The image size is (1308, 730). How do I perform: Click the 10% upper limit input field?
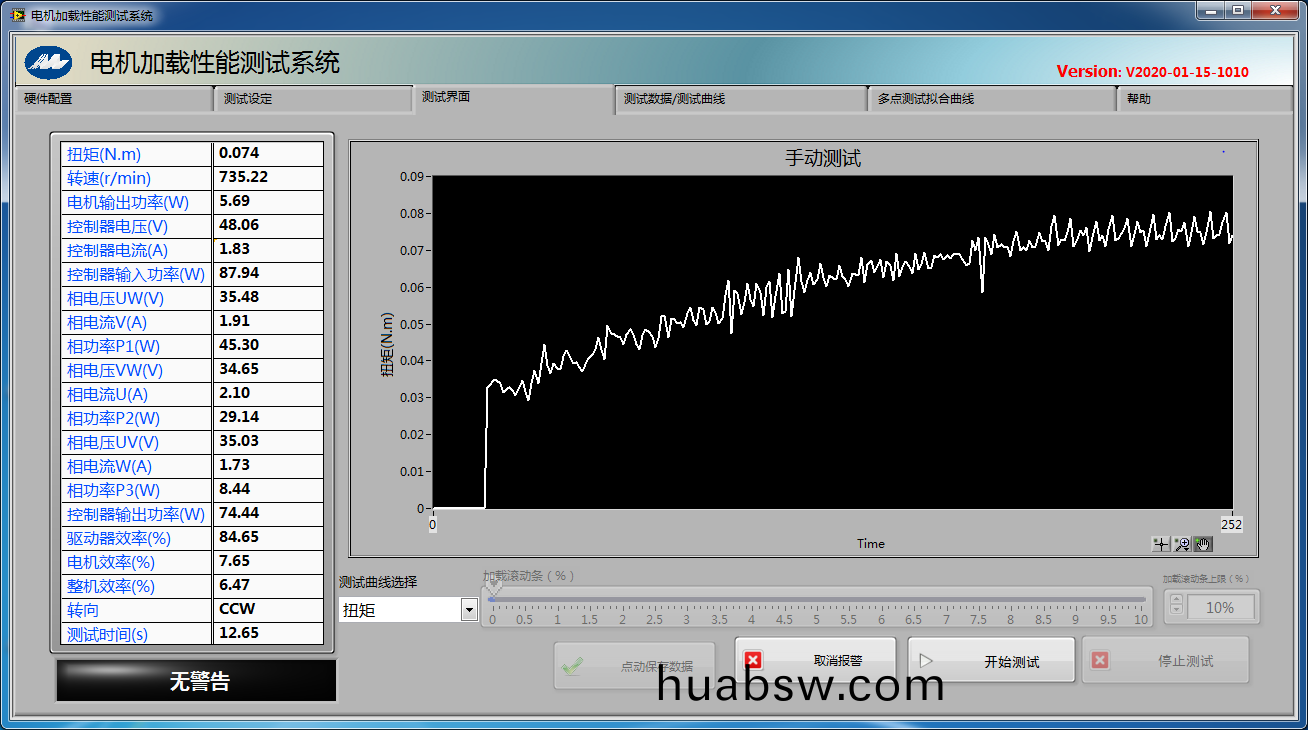(x=1219, y=607)
